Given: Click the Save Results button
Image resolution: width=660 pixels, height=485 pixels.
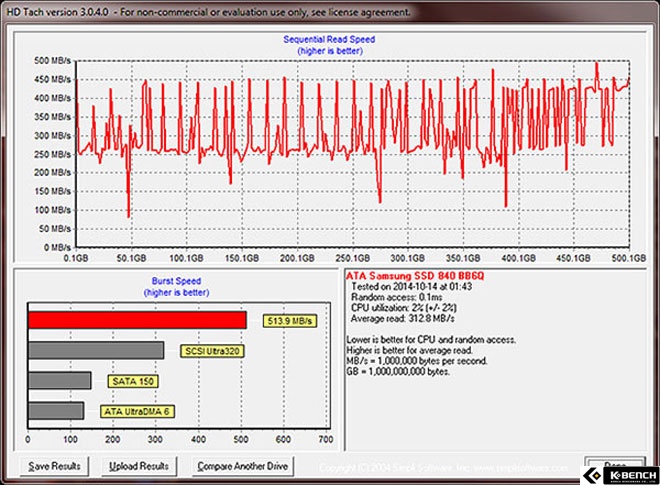Looking at the screenshot, I should click(54, 466).
